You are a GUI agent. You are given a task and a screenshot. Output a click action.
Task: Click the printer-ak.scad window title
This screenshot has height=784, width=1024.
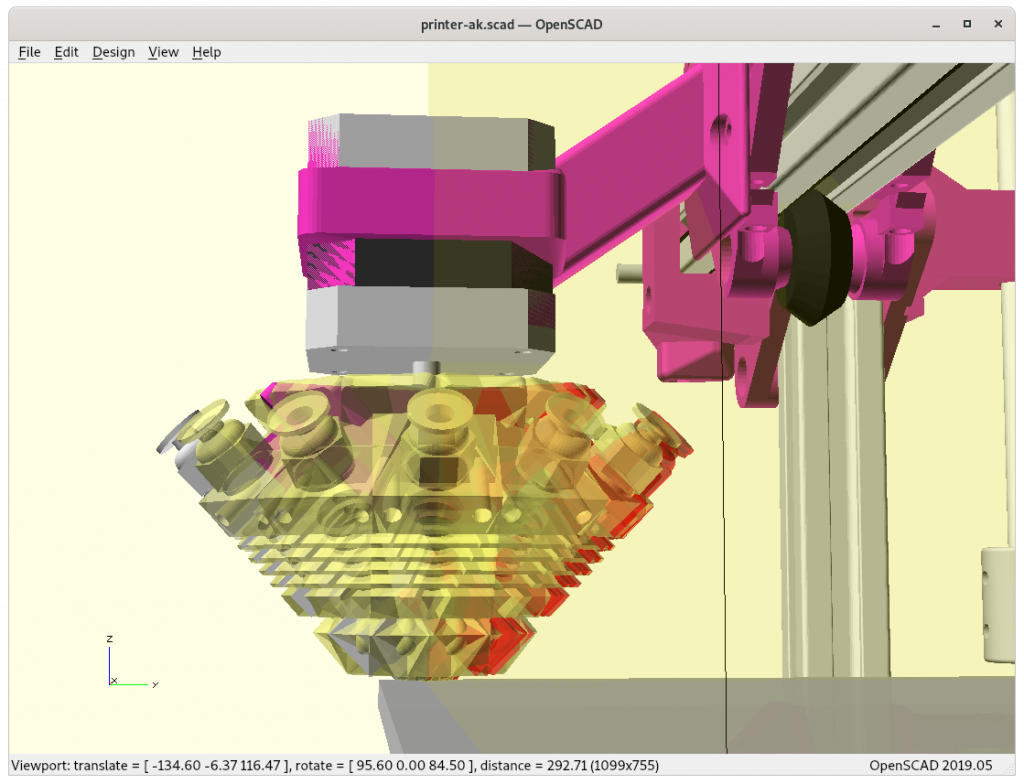coord(511,25)
